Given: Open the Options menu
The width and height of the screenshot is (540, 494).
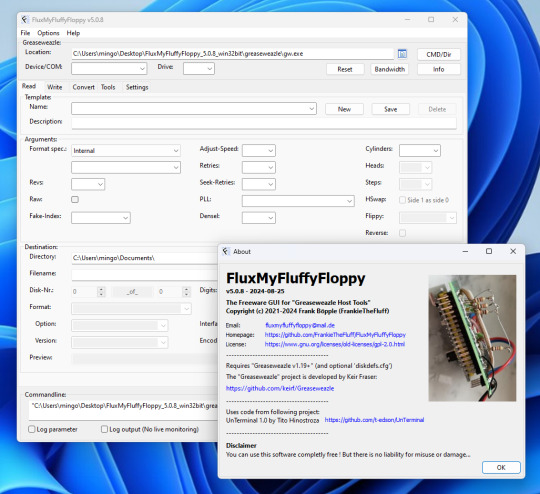Looking at the screenshot, I should click(48, 33).
